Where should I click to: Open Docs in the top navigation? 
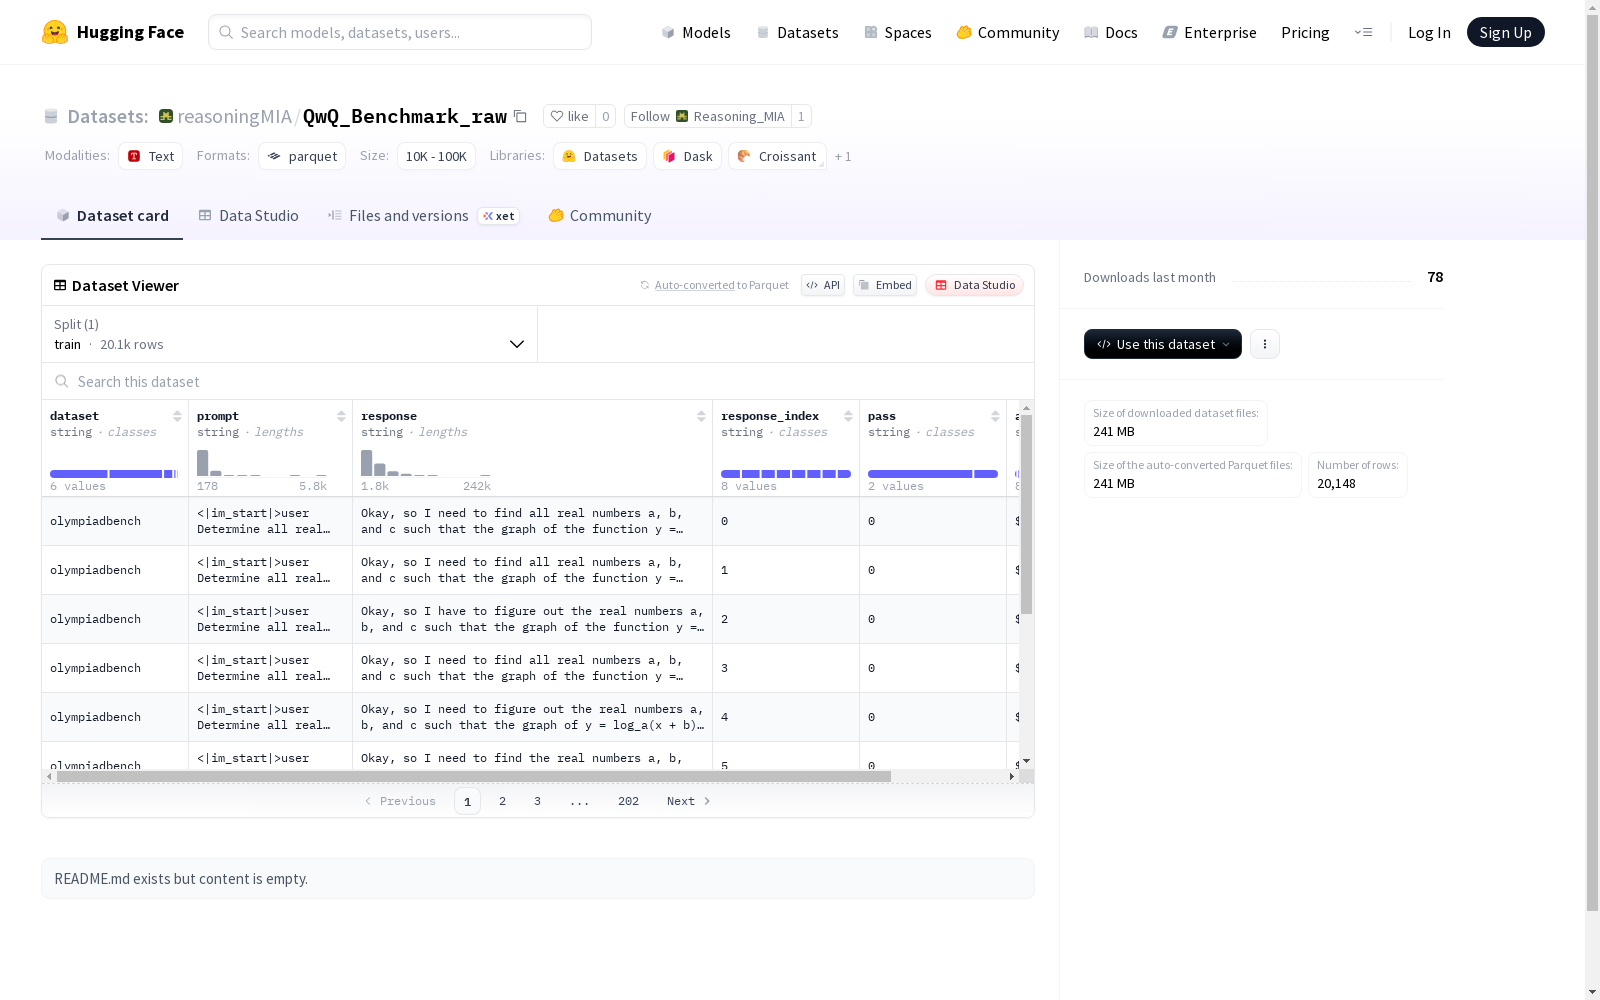[x=1111, y=32]
